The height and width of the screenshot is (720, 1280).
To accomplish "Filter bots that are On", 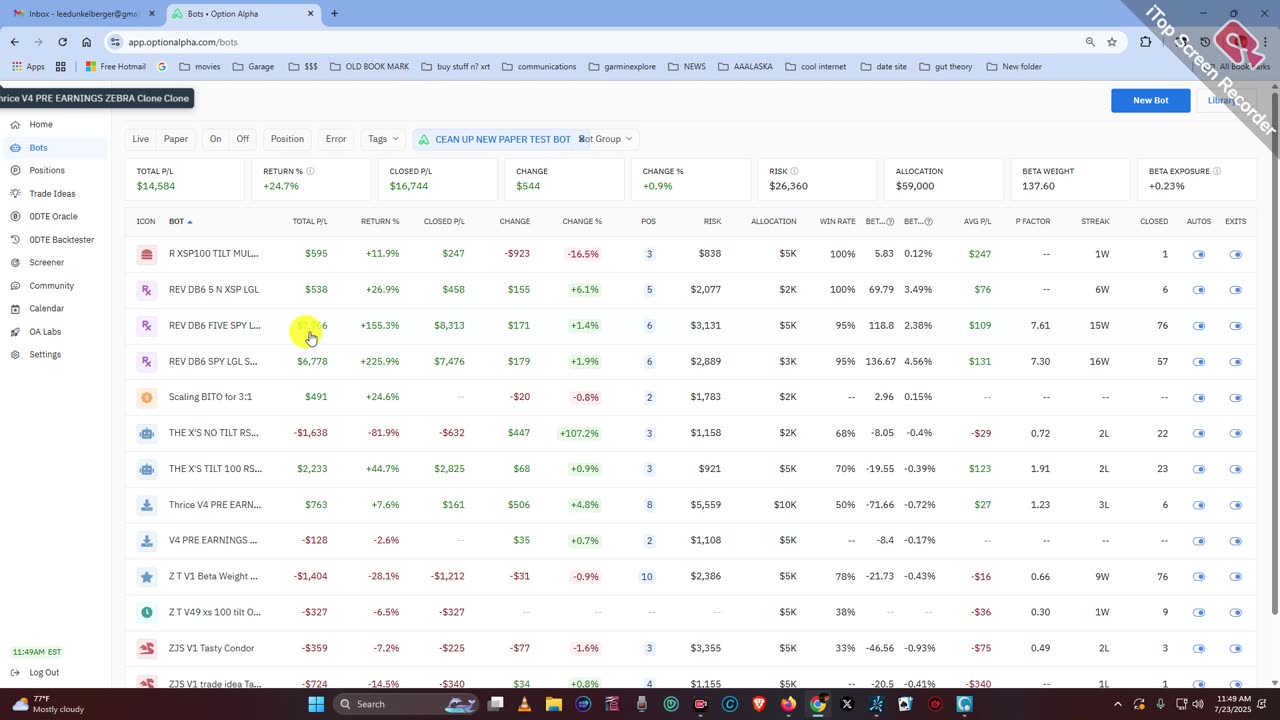I will point(215,139).
